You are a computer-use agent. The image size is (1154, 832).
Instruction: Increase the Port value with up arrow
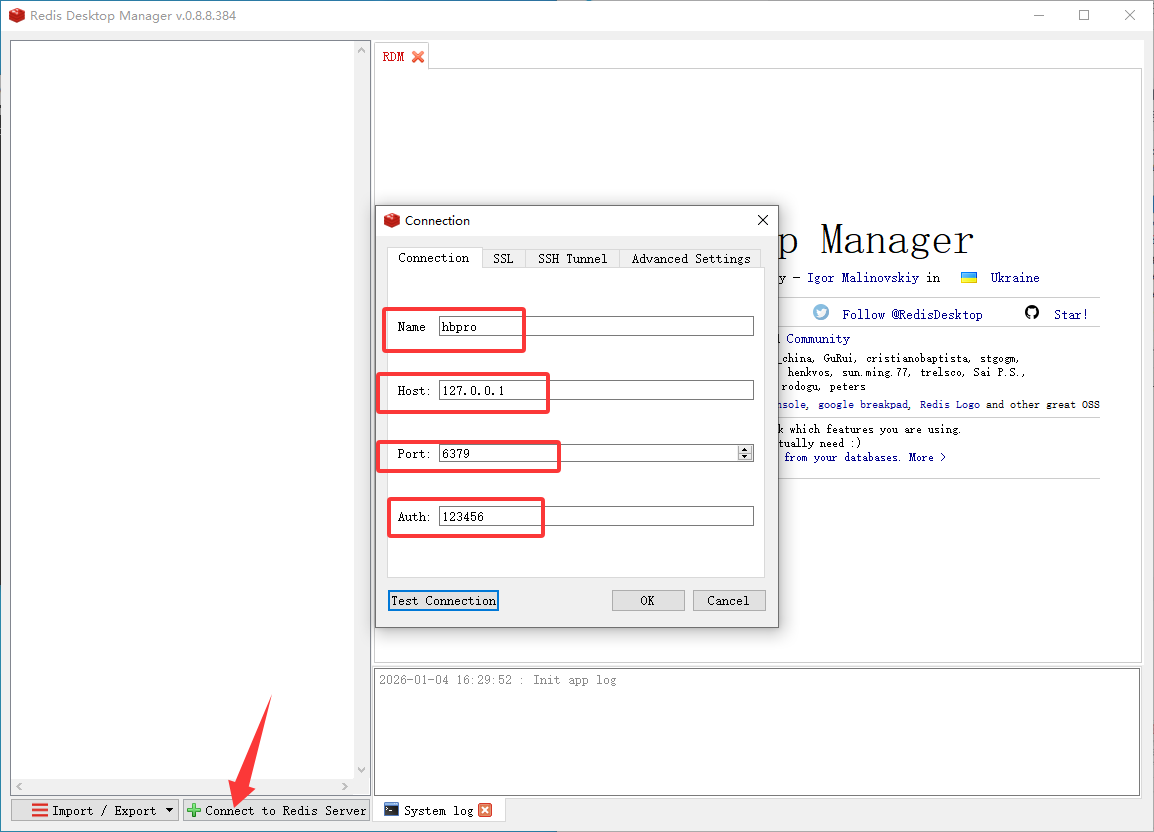click(x=745, y=449)
